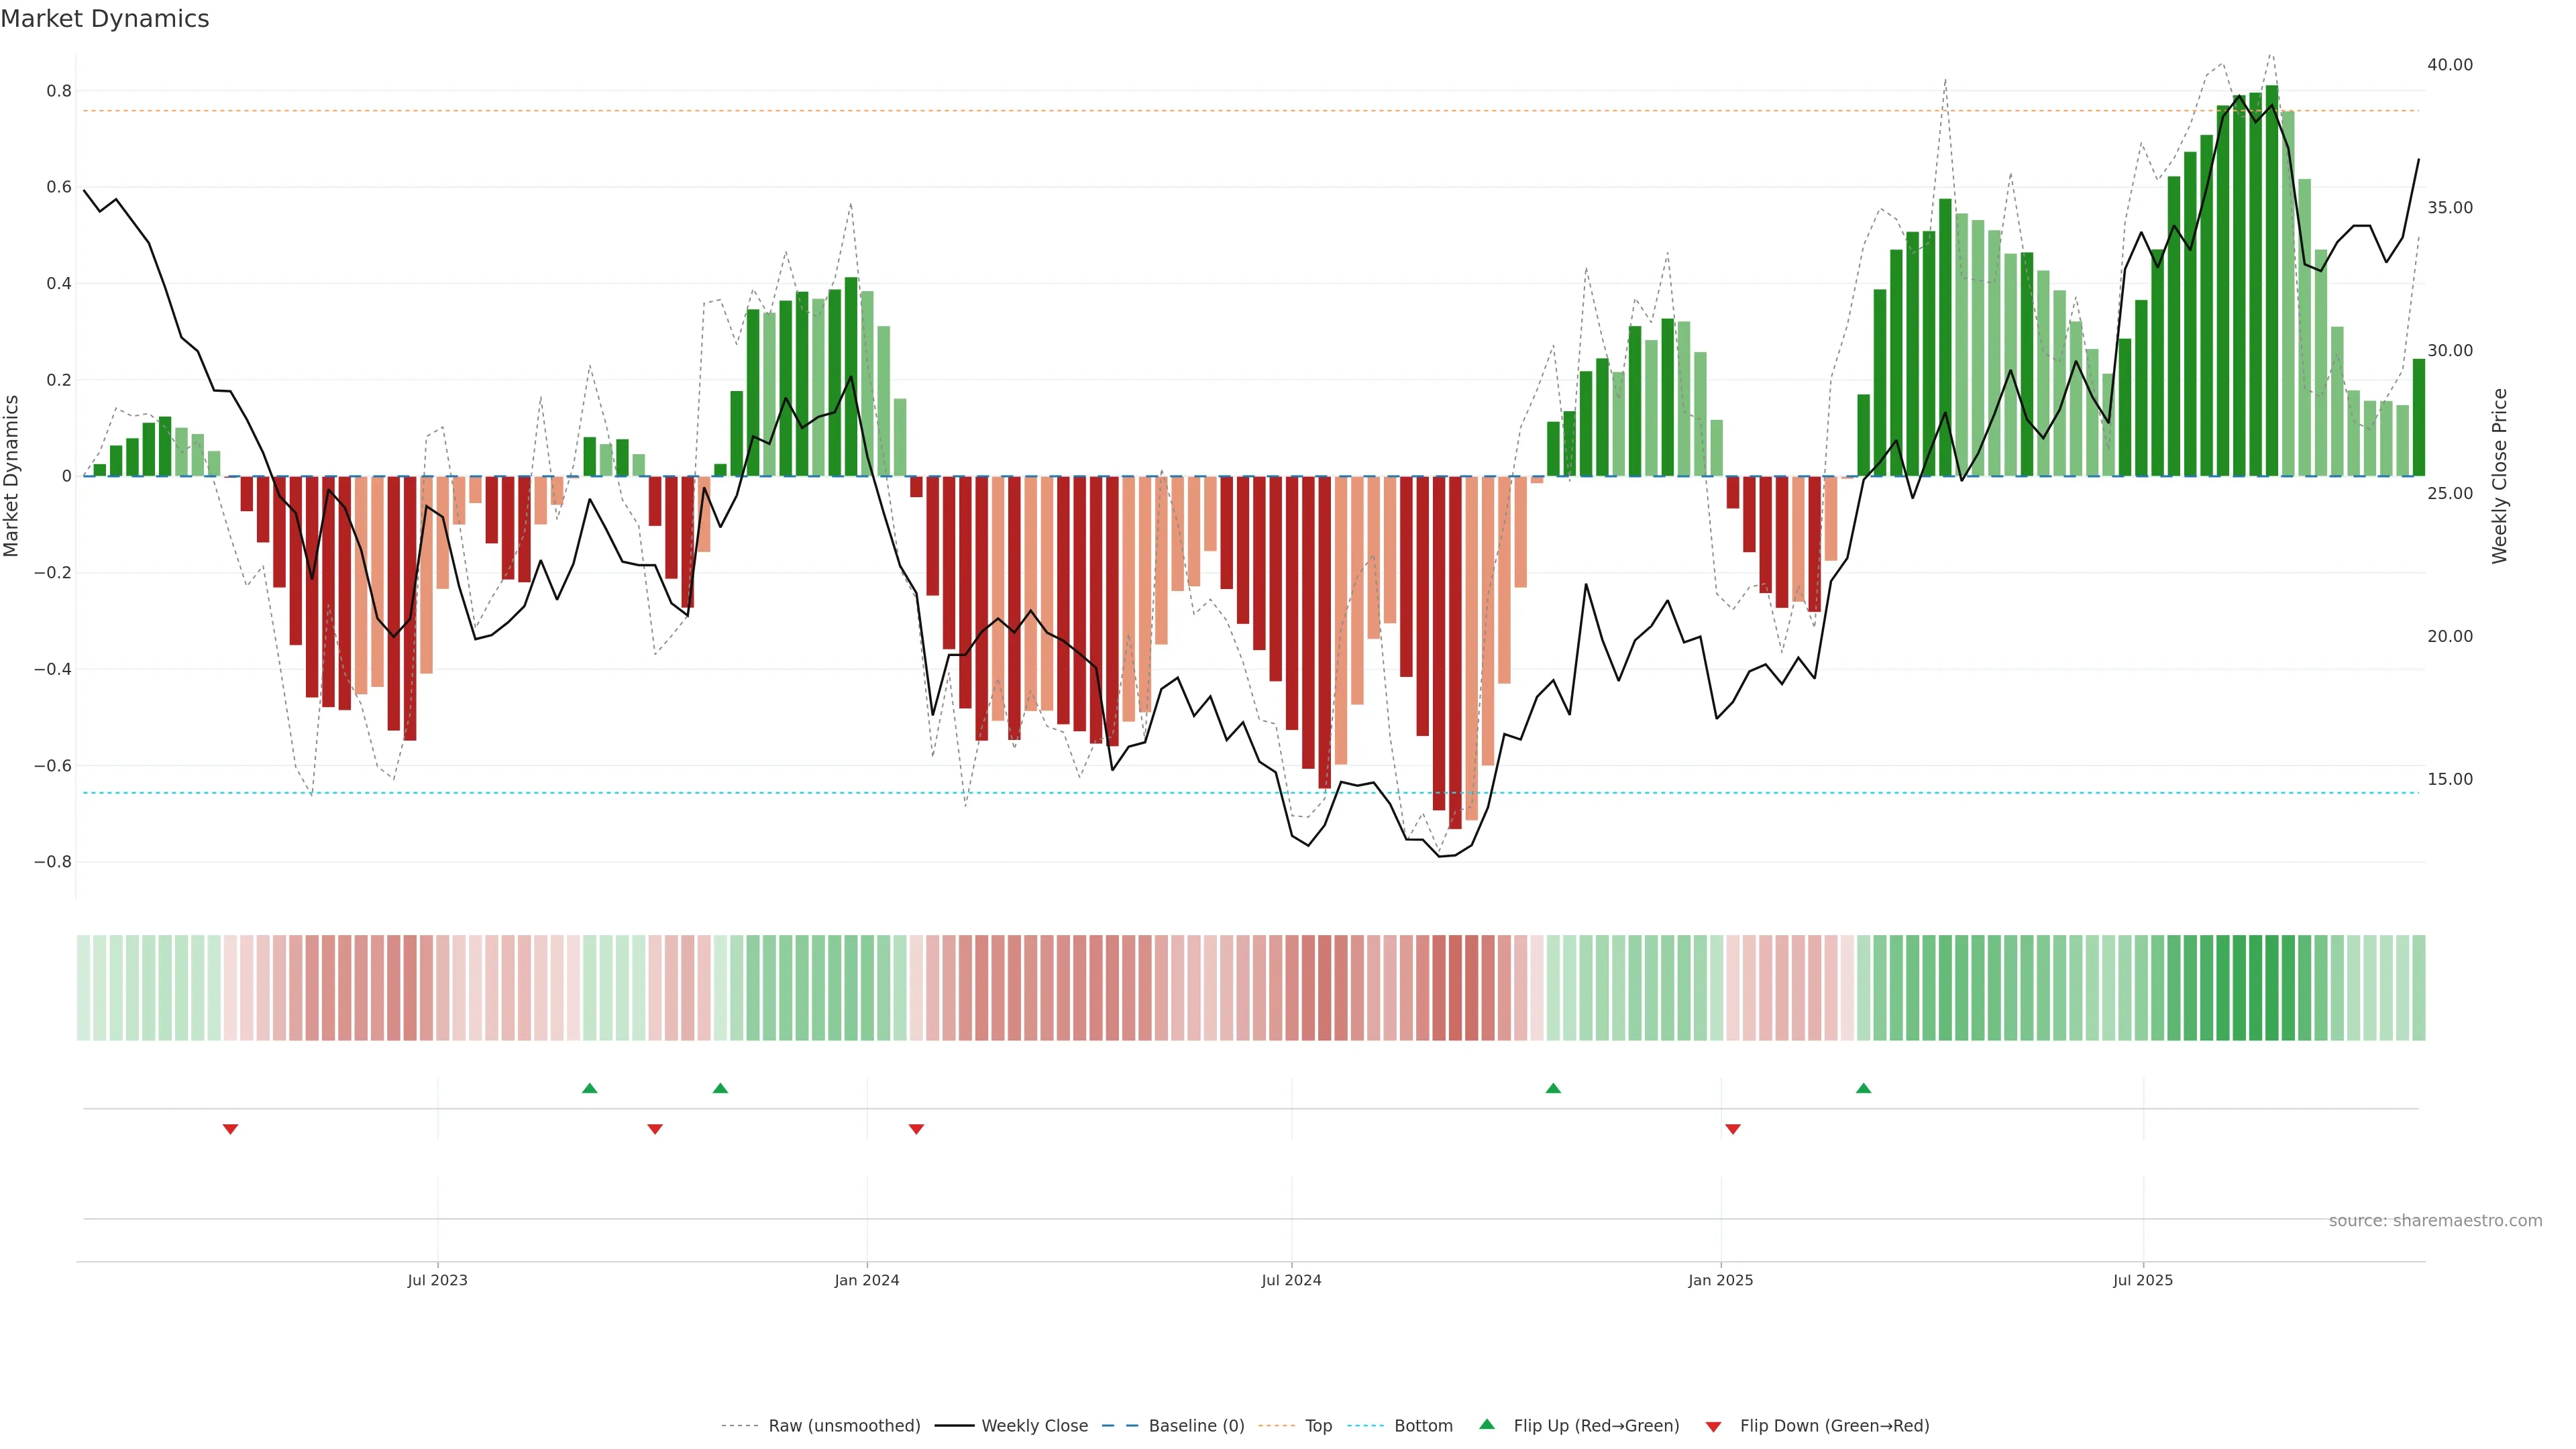Image resolution: width=2576 pixels, height=1449 pixels.
Task: Click the Jul 2024 x-axis label
Action: pyautogui.click(x=1291, y=1280)
